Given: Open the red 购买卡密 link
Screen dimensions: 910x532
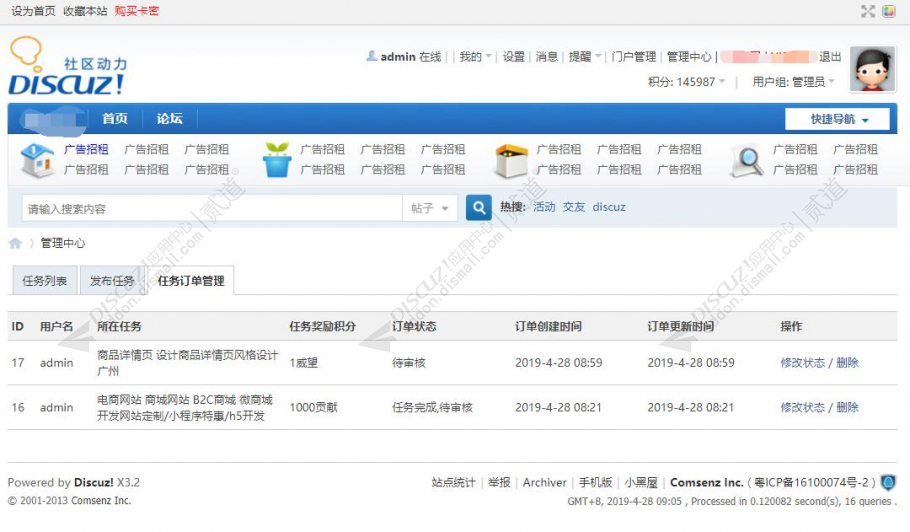Looking at the screenshot, I should pos(137,11).
